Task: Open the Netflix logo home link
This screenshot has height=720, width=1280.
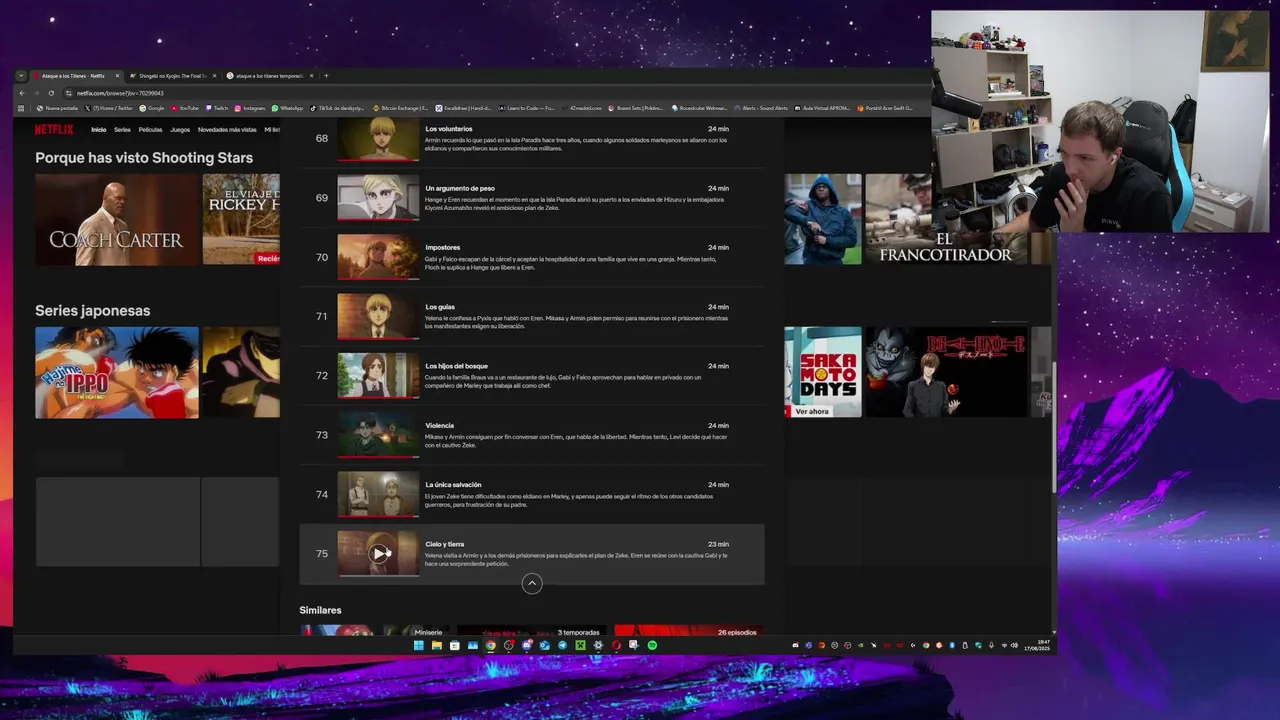Action: click(x=54, y=129)
